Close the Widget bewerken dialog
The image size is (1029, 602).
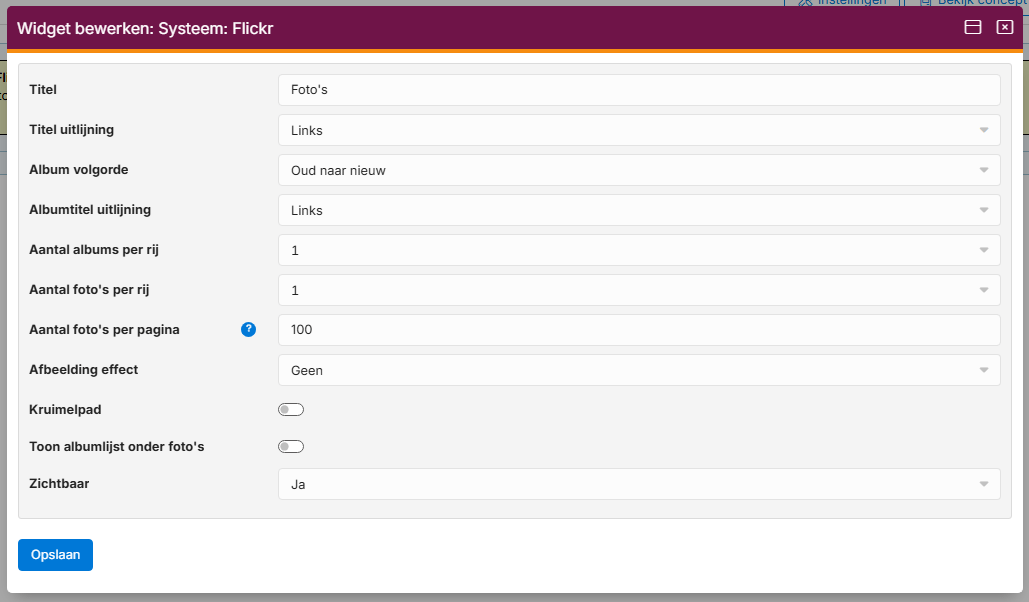pyautogui.click(x=1005, y=28)
